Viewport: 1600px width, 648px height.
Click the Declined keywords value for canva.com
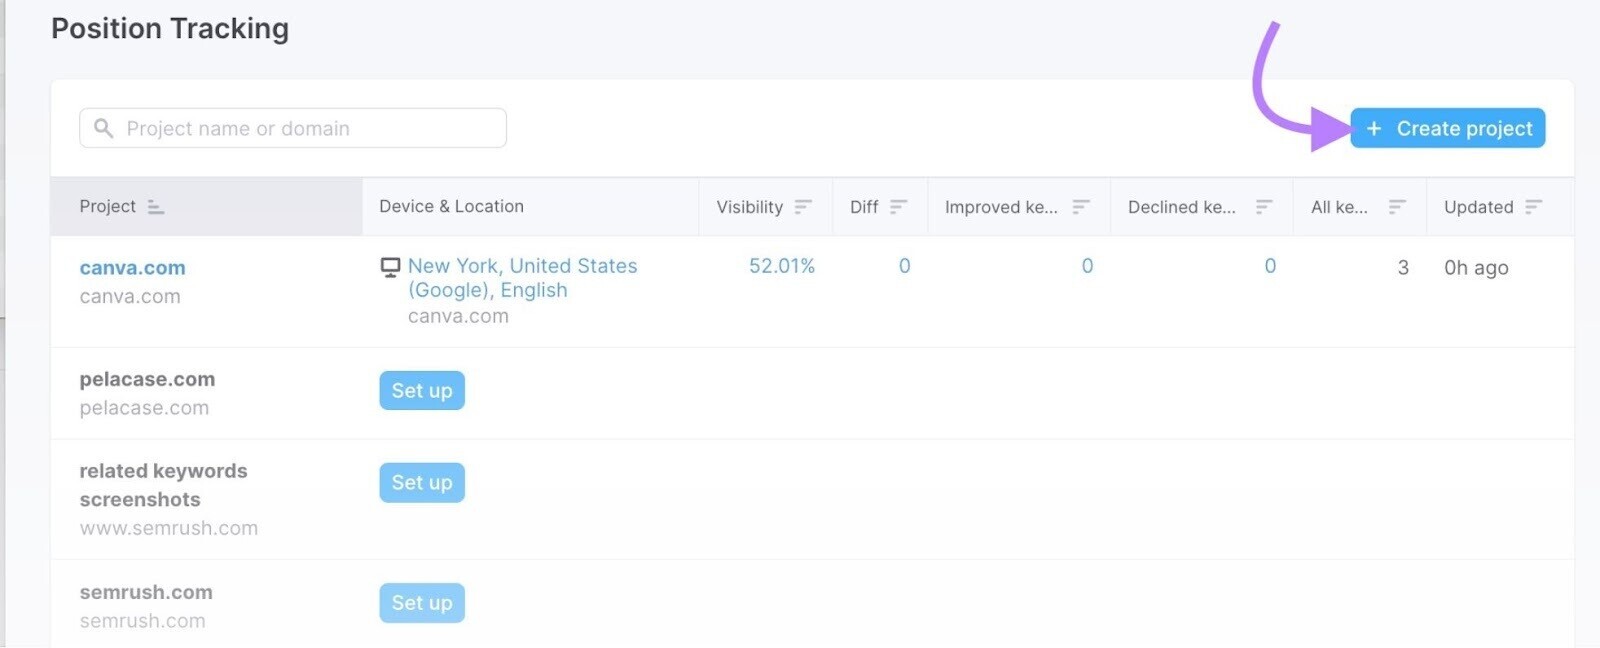(1269, 266)
